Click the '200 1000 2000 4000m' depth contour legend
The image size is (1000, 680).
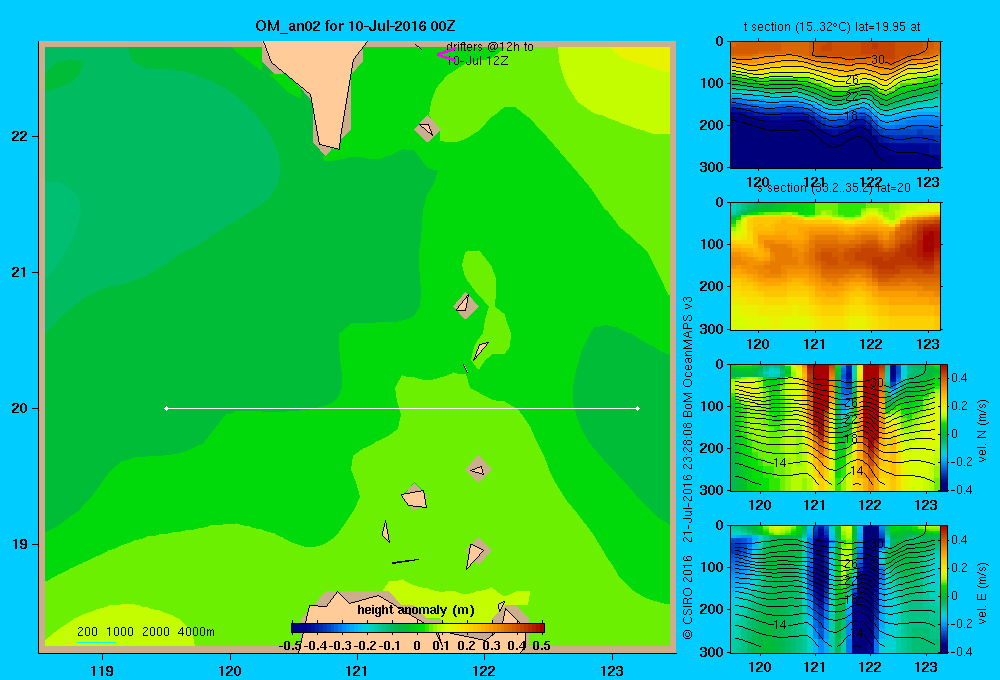[145, 632]
